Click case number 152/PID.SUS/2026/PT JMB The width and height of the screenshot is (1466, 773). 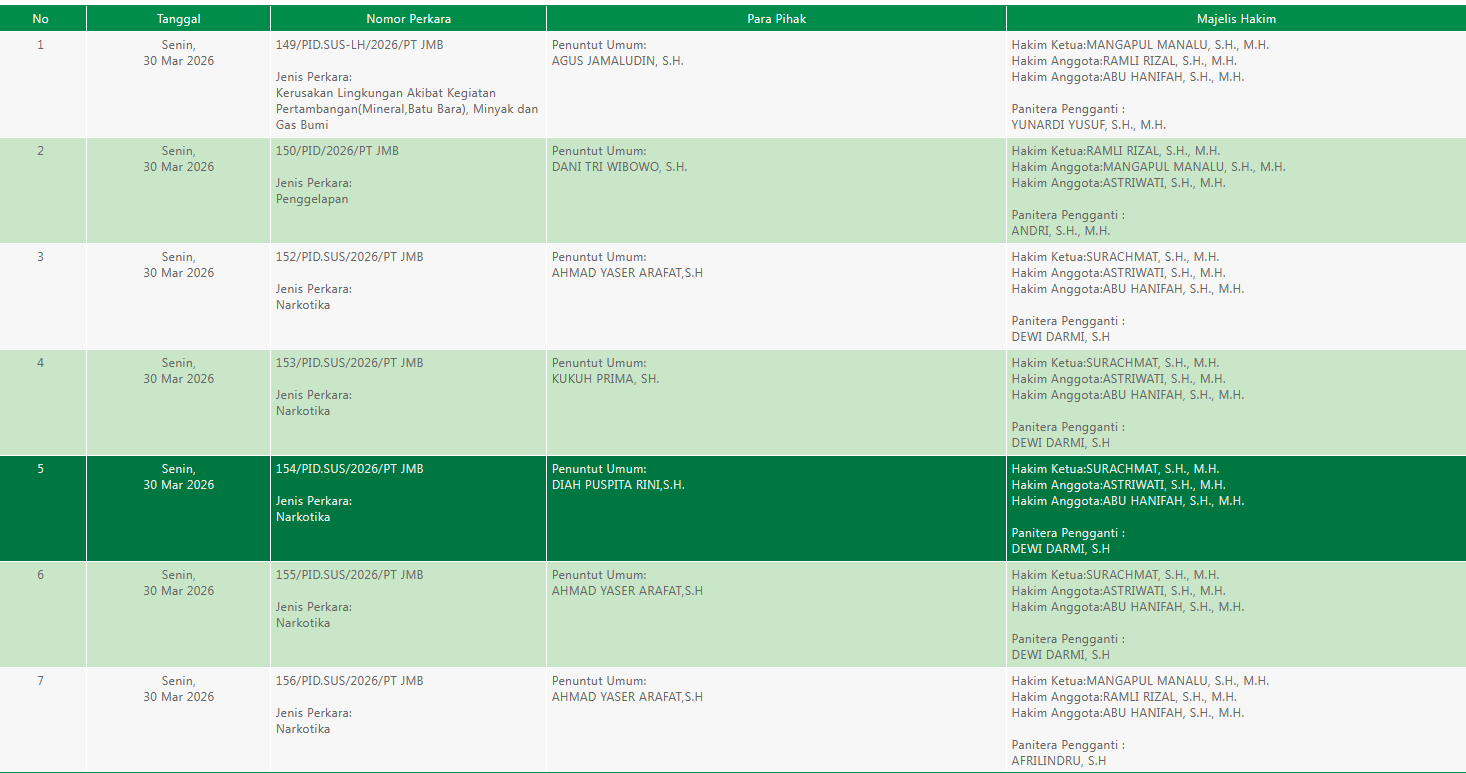tap(349, 257)
